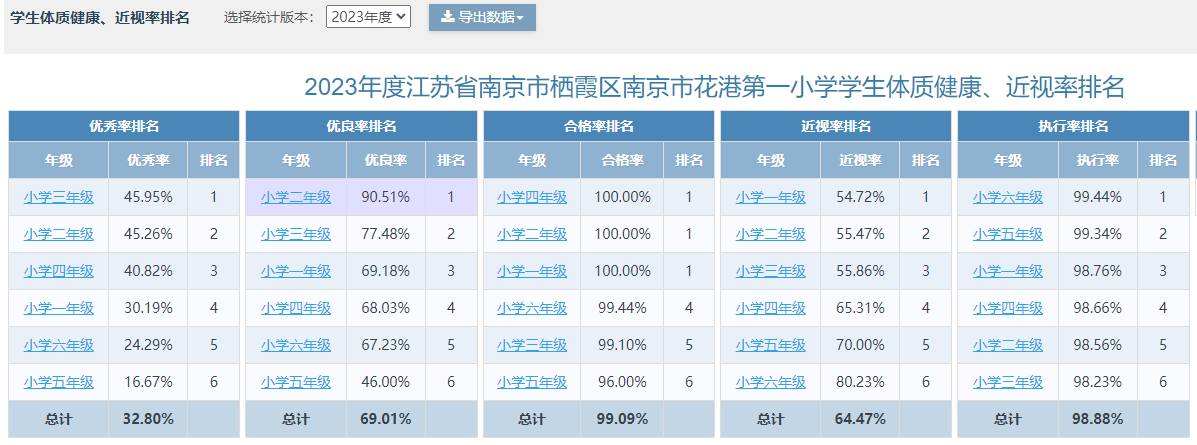This screenshot has height=445, width=1197.
Task: Open 小学二年级 link in 优良率排名 table
Action: pos(296,197)
